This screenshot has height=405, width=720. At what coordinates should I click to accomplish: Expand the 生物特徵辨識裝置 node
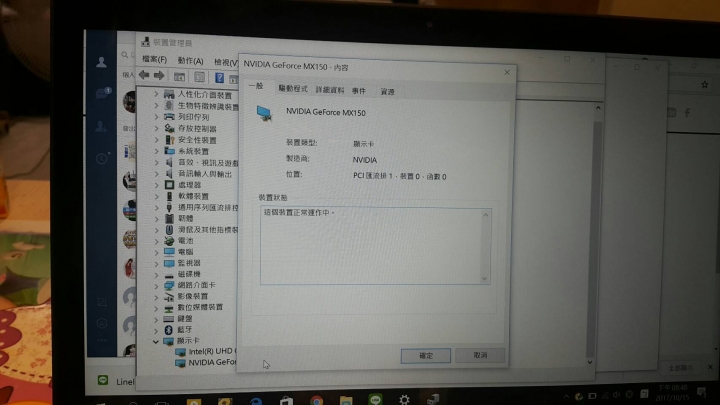(x=156, y=105)
